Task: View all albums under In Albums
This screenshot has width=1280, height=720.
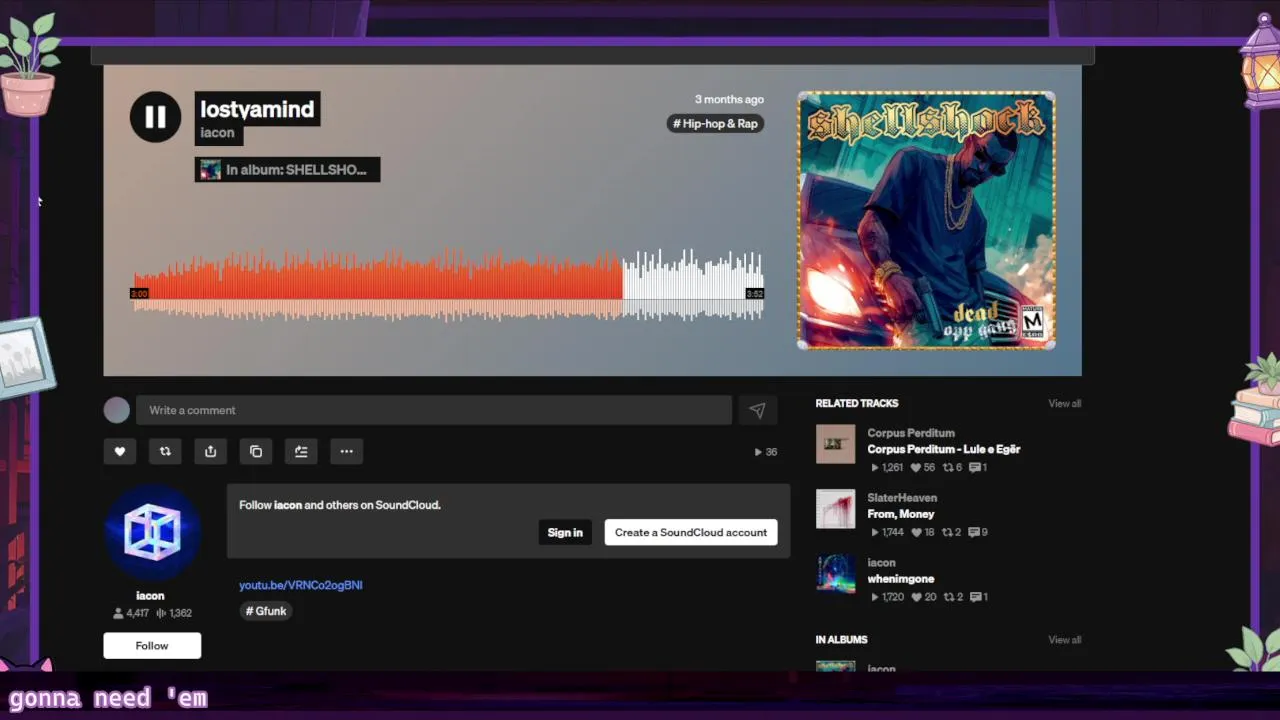Action: pos(1064,640)
